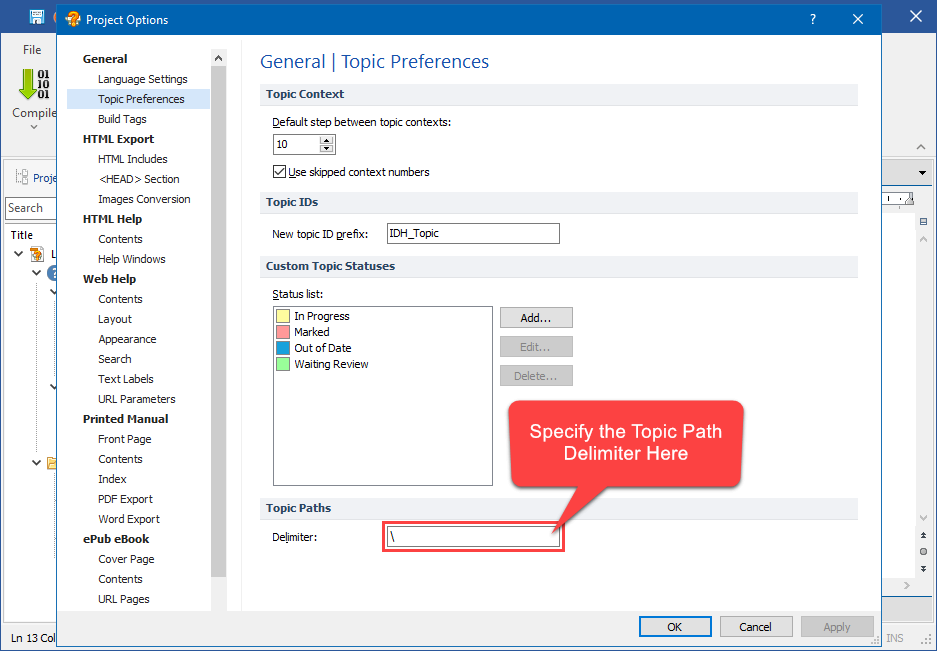
Task: Open Printed Manual Index page
Action: click(x=112, y=479)
